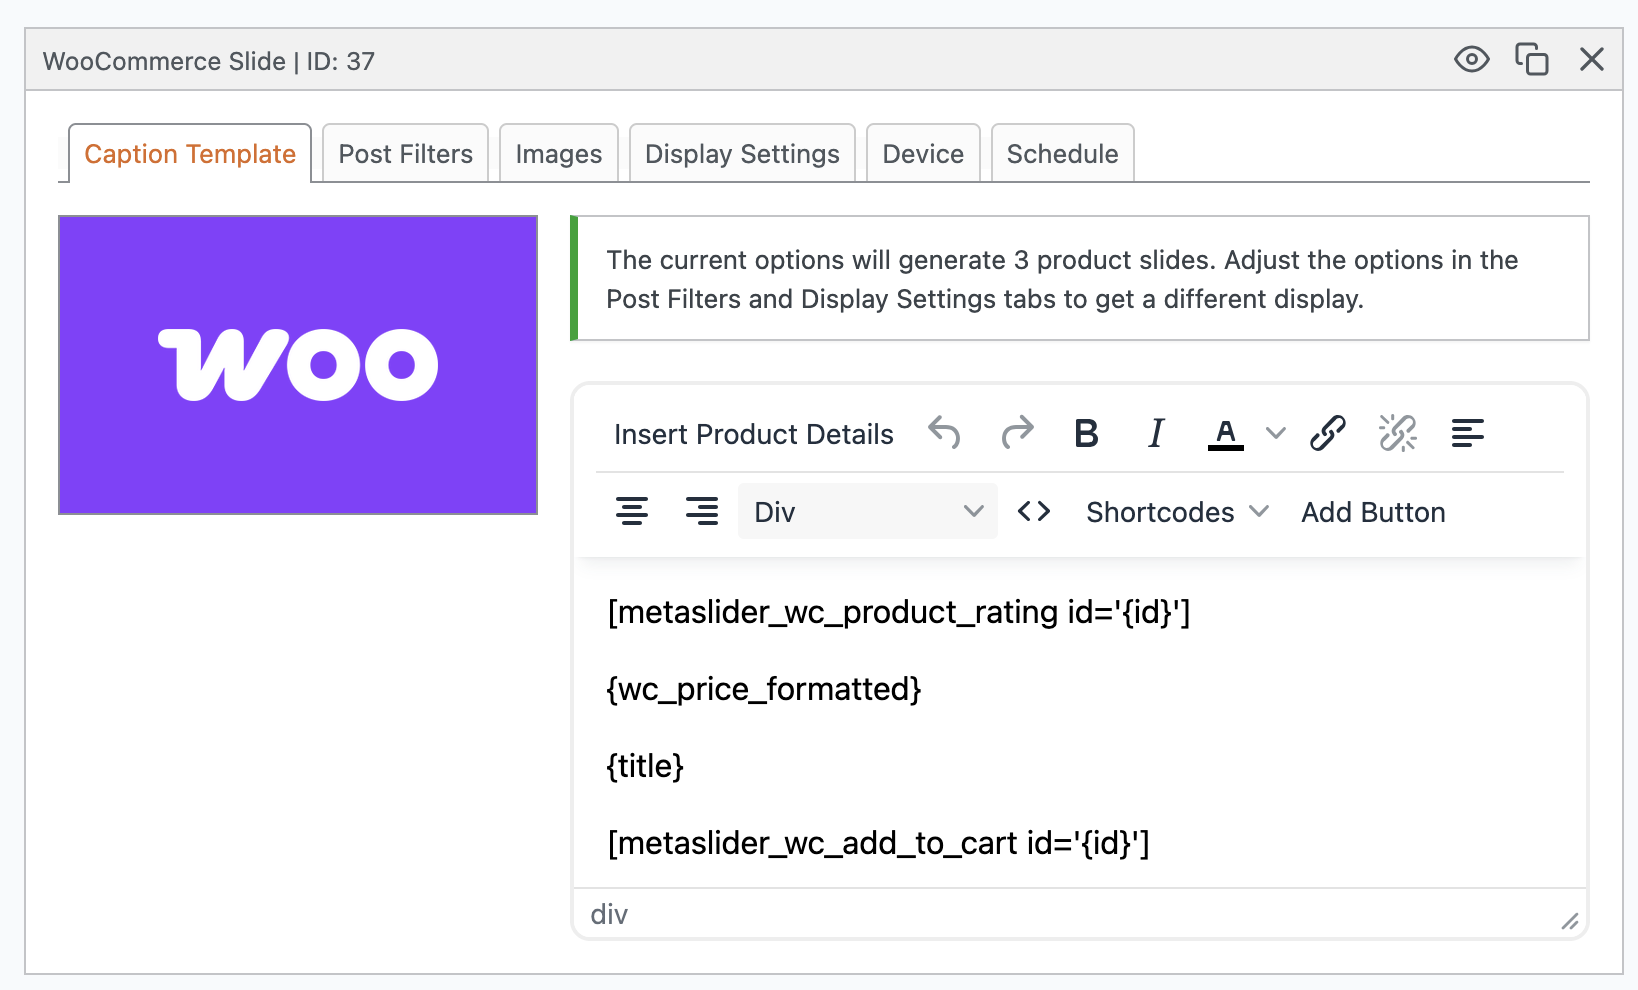
Task: Align text left in editor
Action: 1467,433
